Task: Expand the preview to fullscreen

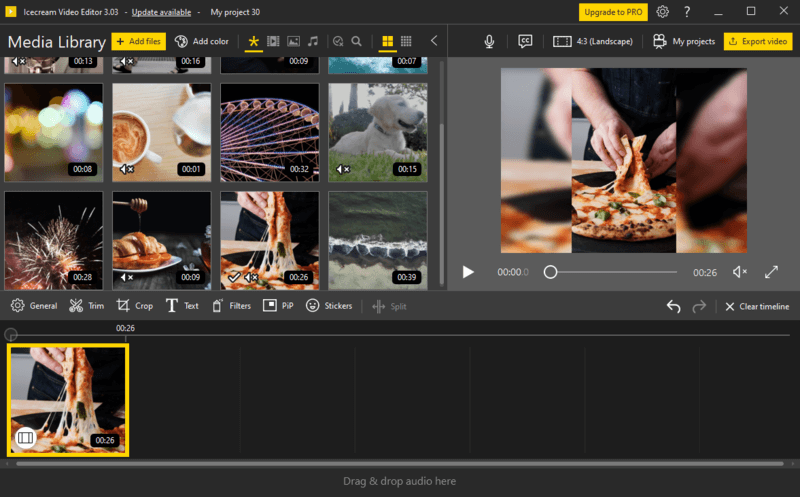Action: tap(771, 272)
